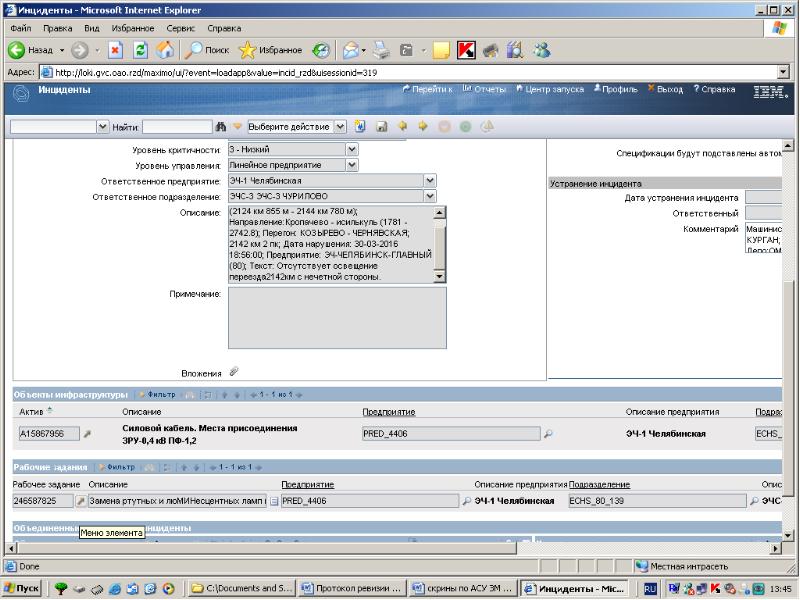
Task: Click the Профиль link
Action: coord(616,89)
